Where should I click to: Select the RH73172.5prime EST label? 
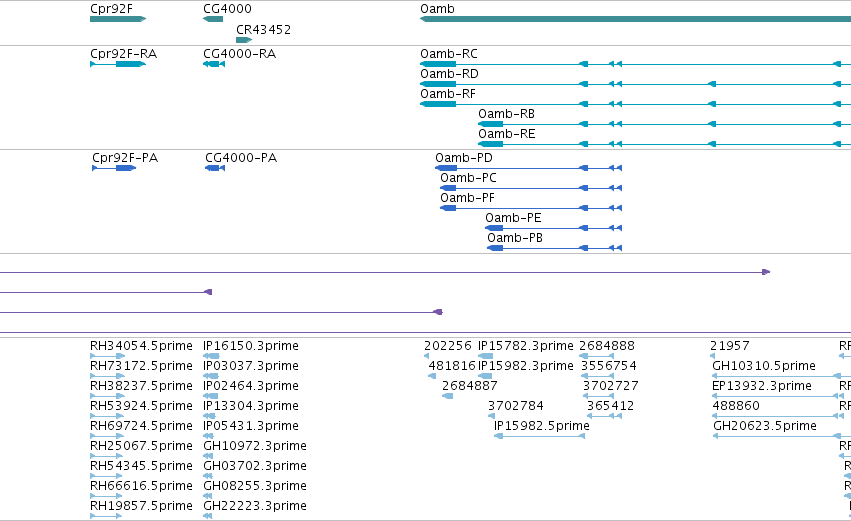click(141, 366)
